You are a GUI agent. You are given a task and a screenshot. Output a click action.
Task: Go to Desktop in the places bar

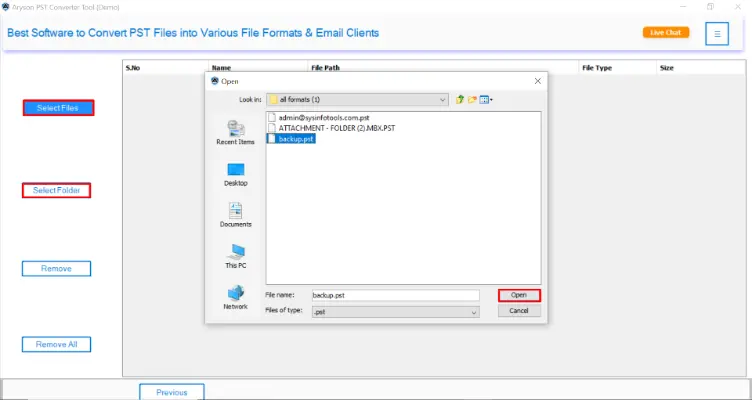coord(235,174)
